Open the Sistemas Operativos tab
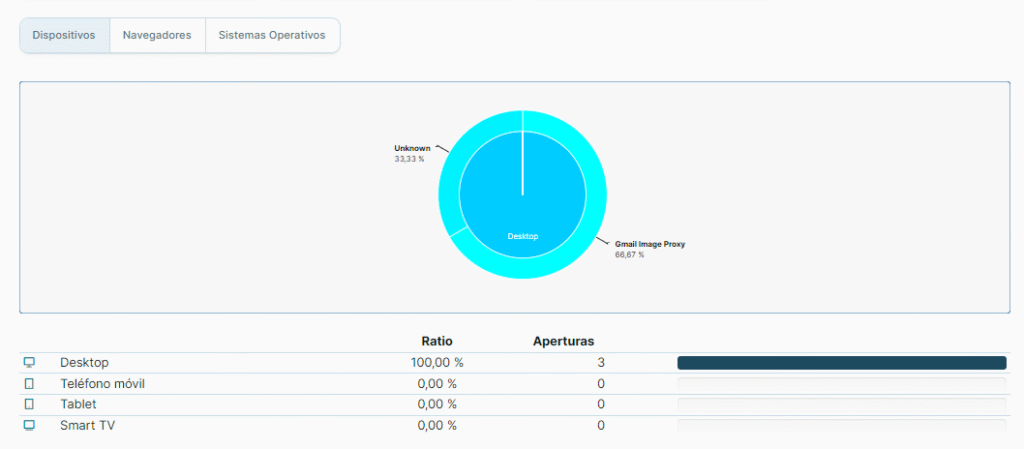The height and width of the screenshot is (449, 1024). click(x=272, y=35)
